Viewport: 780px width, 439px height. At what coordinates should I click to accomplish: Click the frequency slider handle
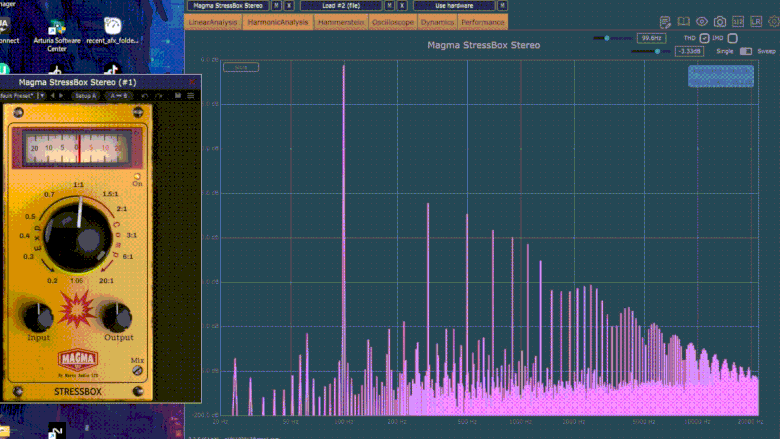tap(607, 38)
